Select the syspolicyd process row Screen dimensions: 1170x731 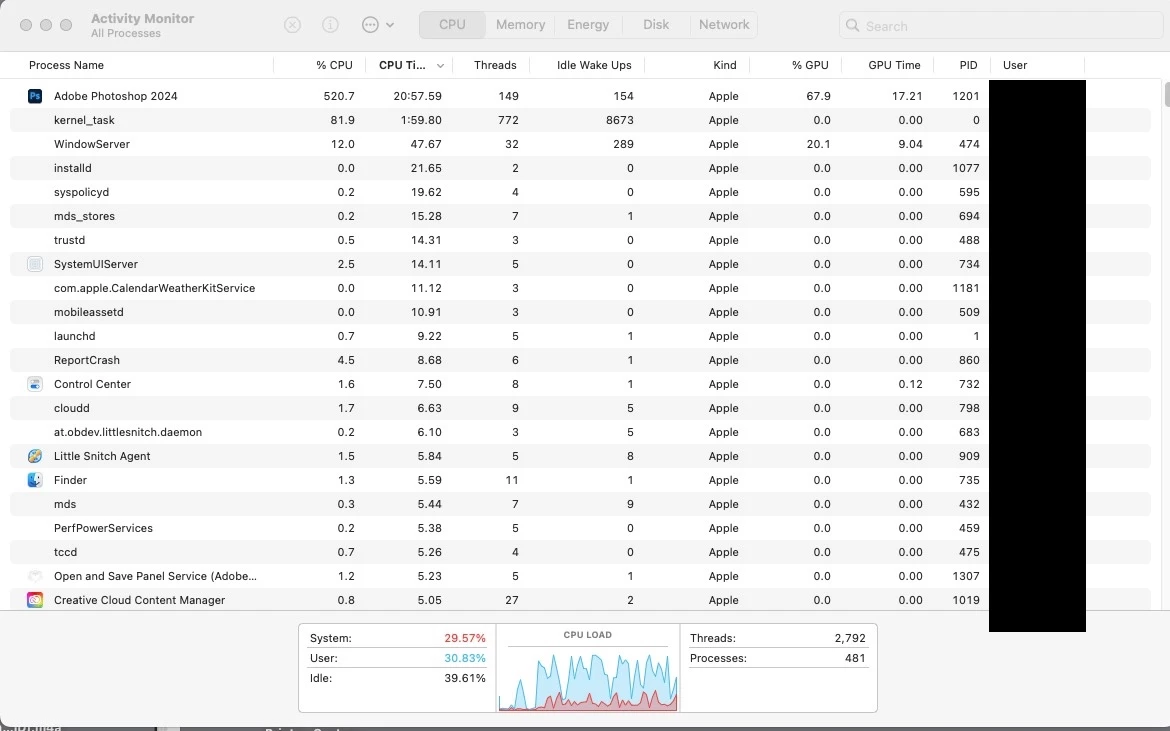click(580, 192)
